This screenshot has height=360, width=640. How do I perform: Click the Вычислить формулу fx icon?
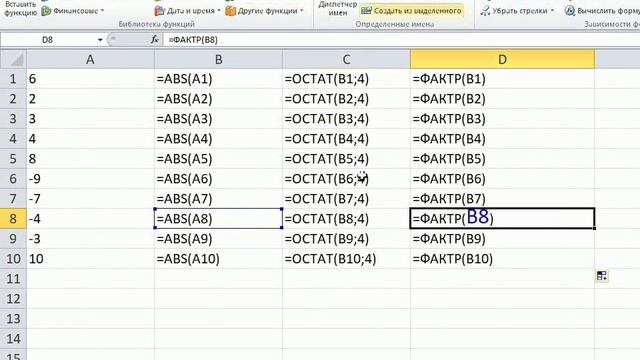click(570, 11)
